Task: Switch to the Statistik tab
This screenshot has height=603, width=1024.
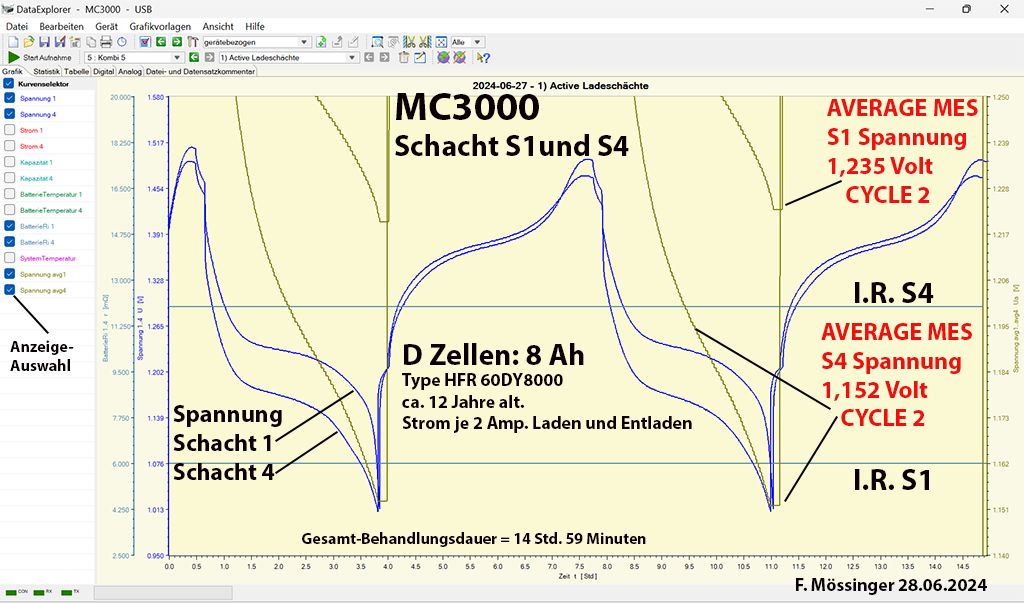Action: coord(46,72)
